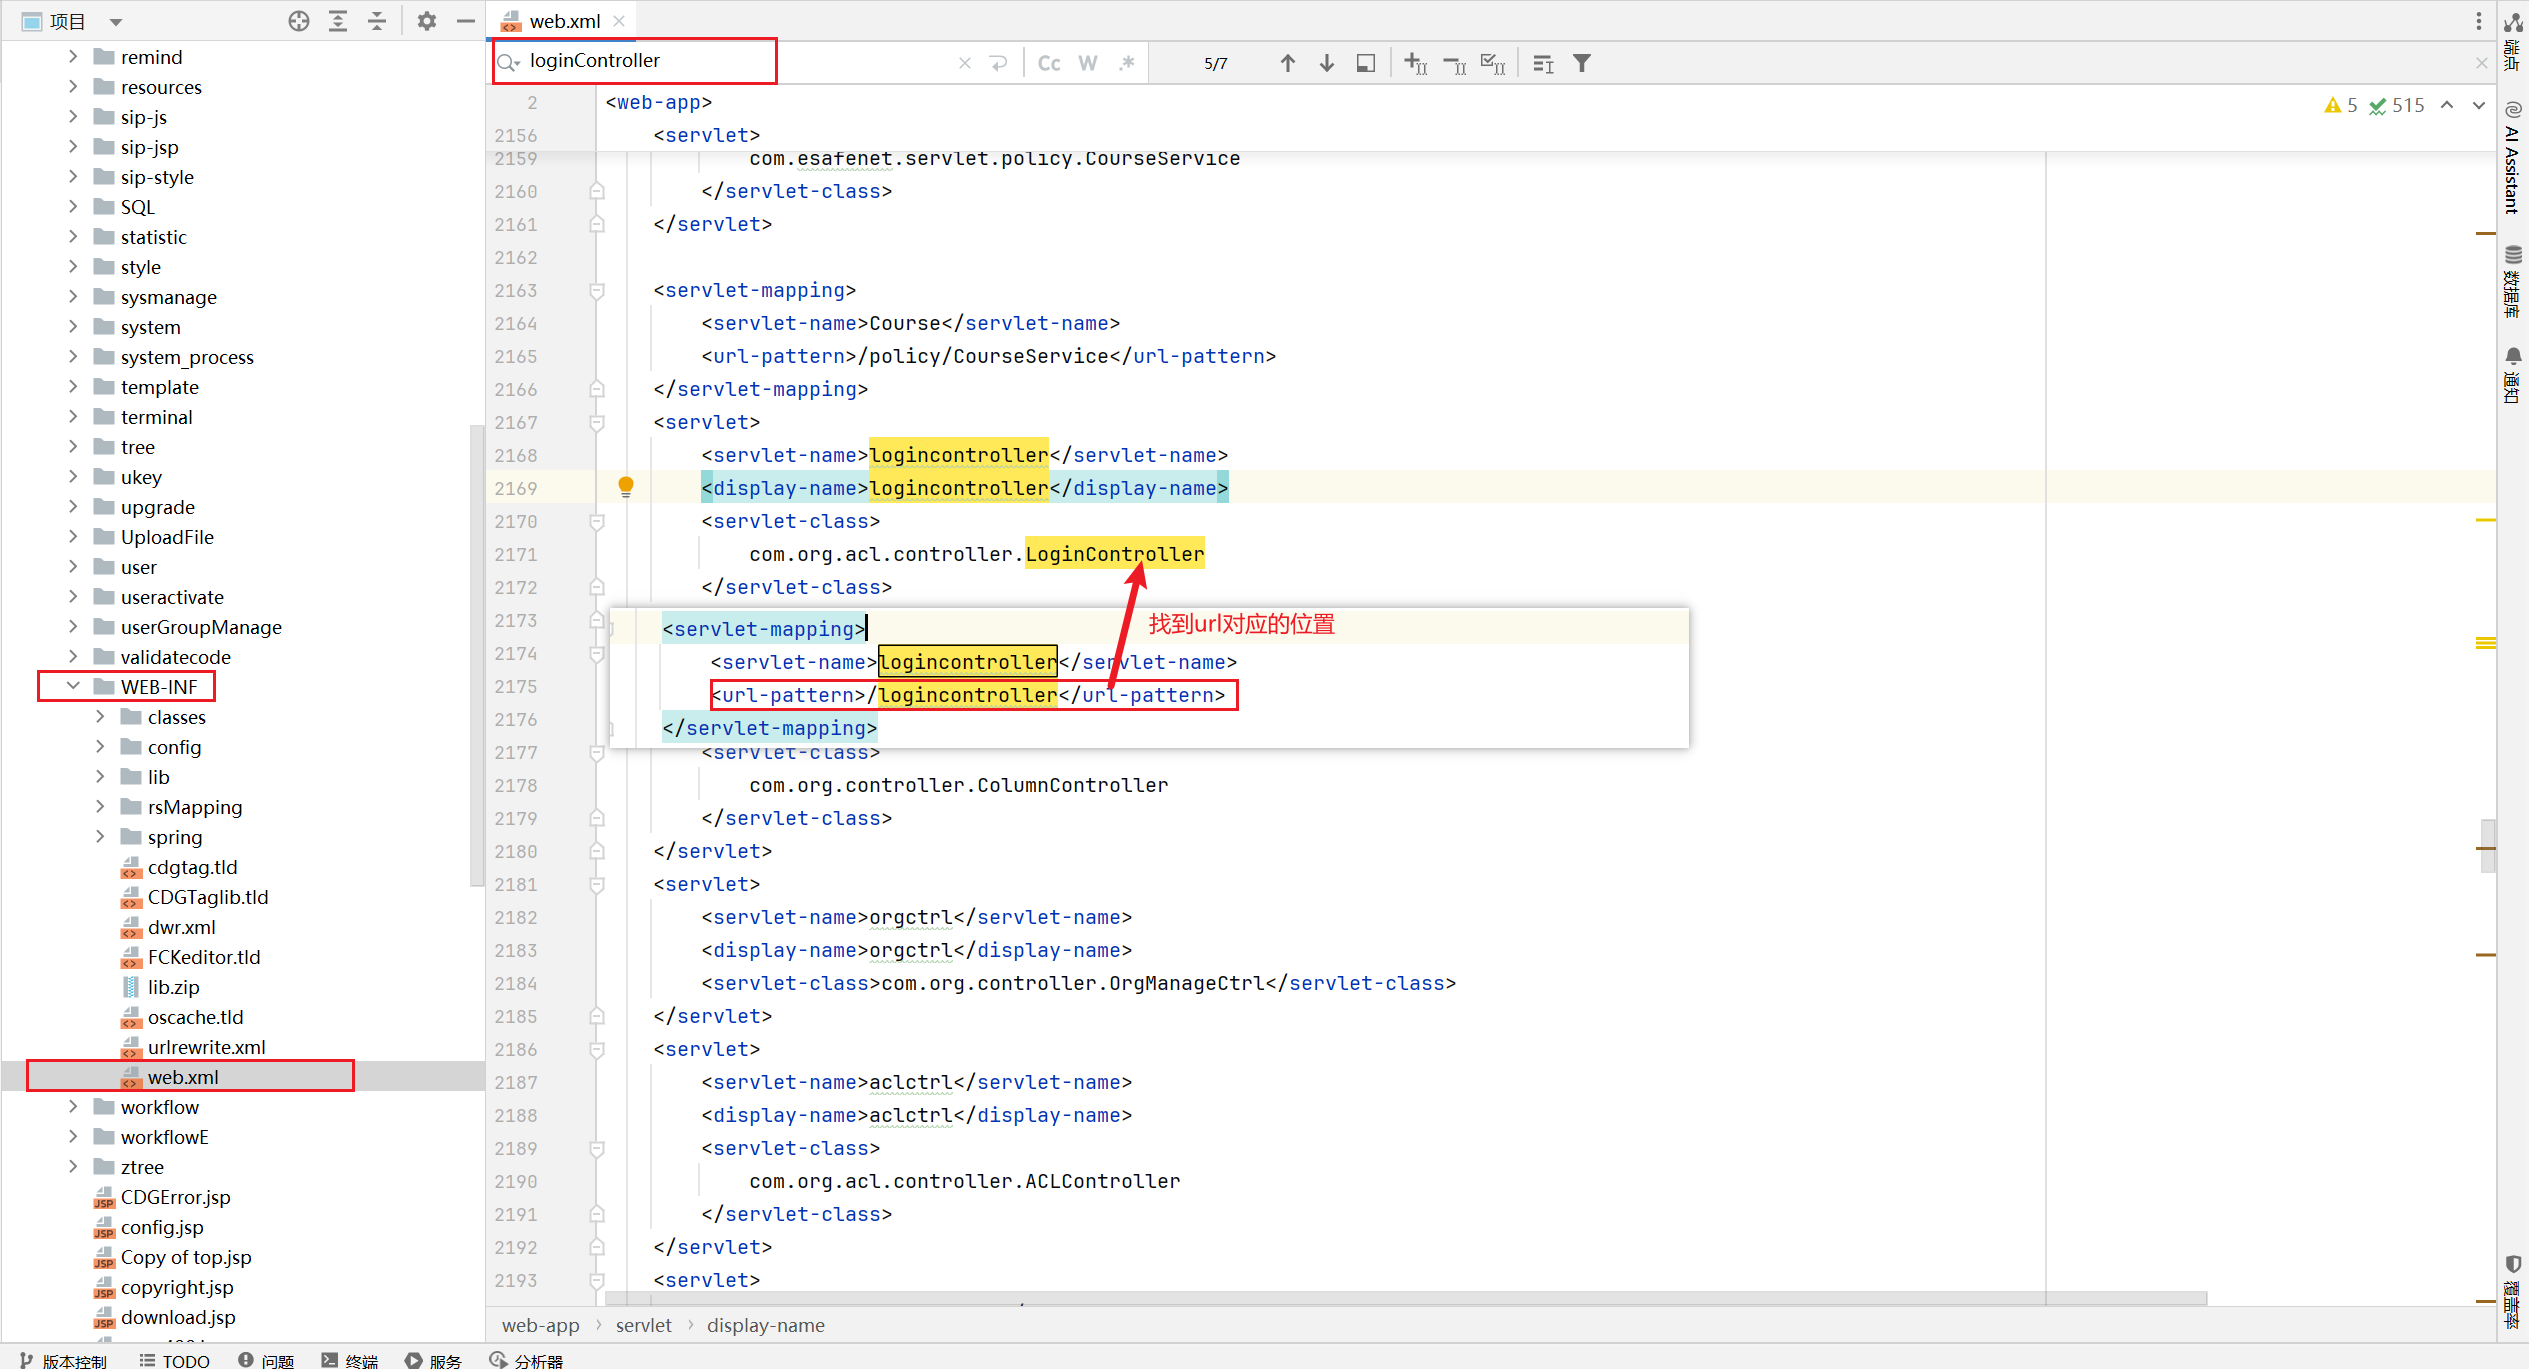This screenshot has height=1369, width=2529.
Task: Open the Services tool window
Action: [x=434, y=1360]
